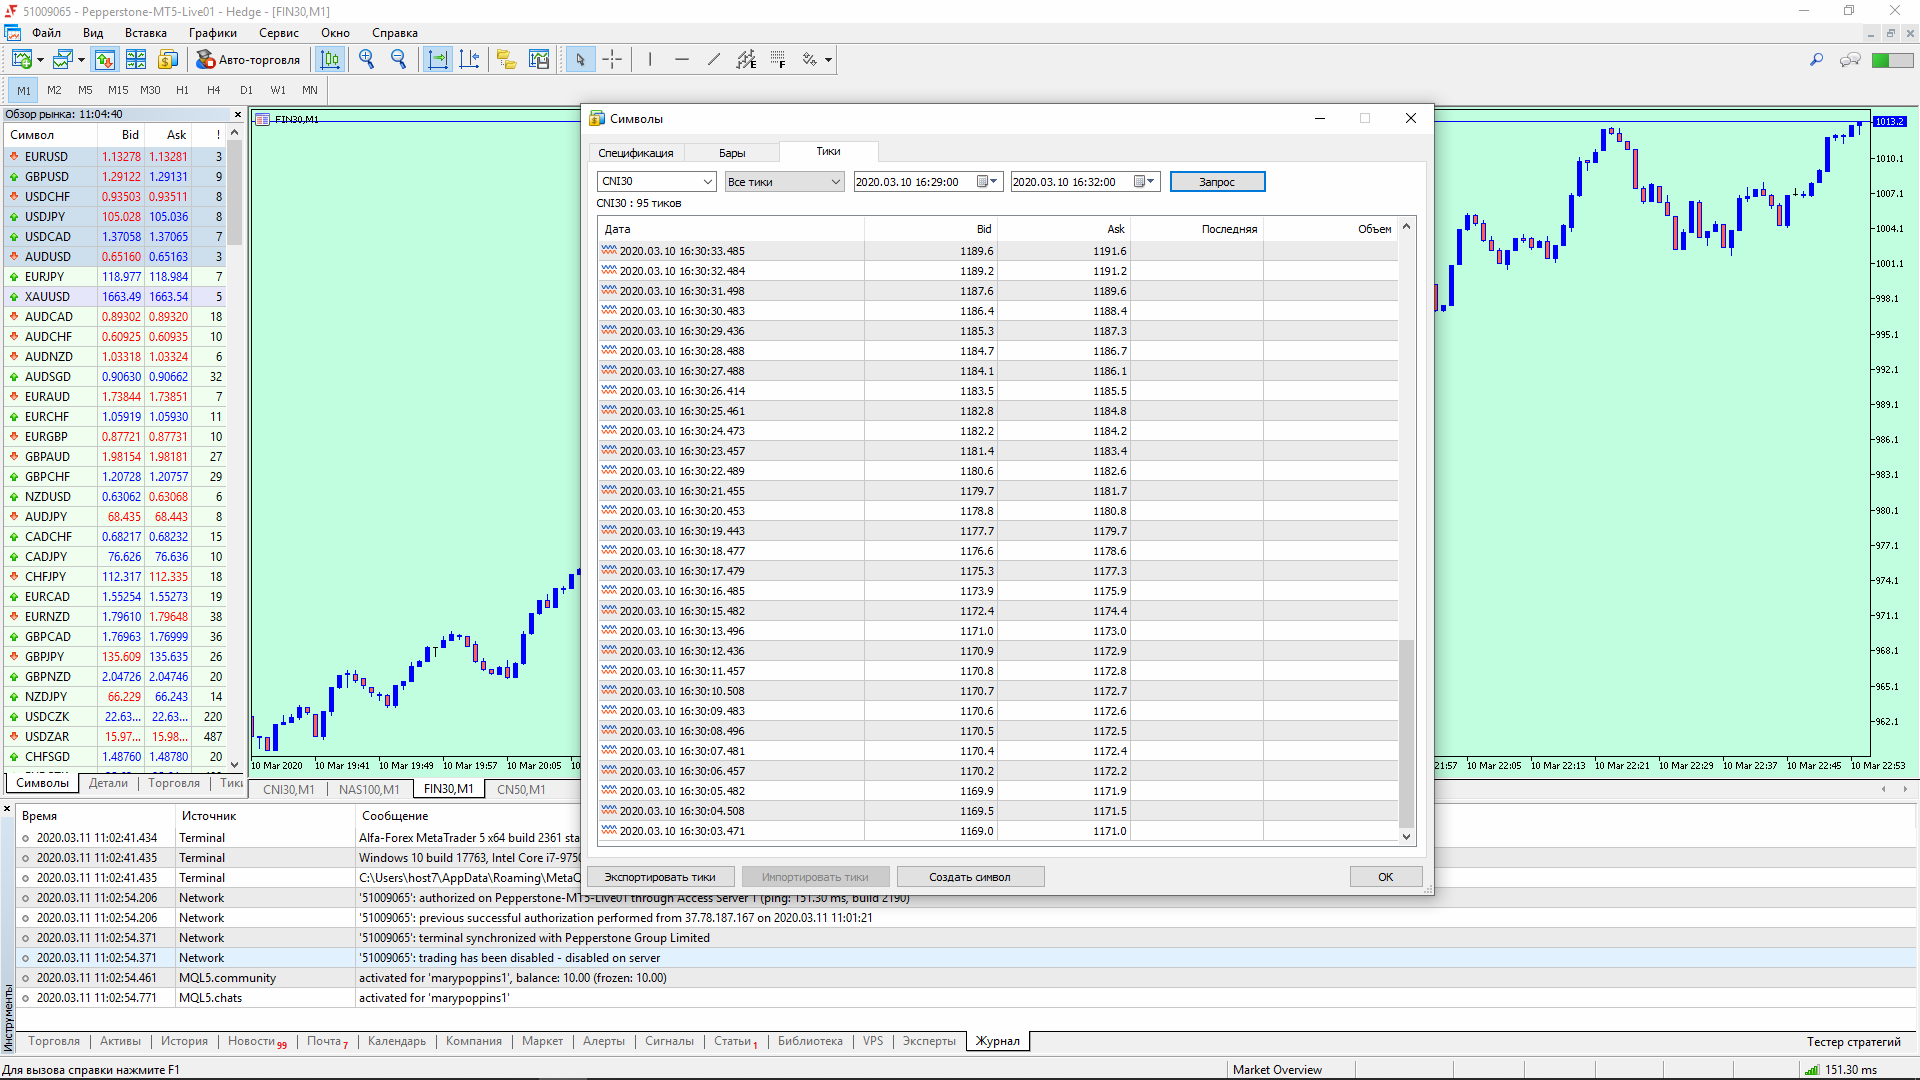
Task: Open the Файл menu
Action: pos(46,33)
